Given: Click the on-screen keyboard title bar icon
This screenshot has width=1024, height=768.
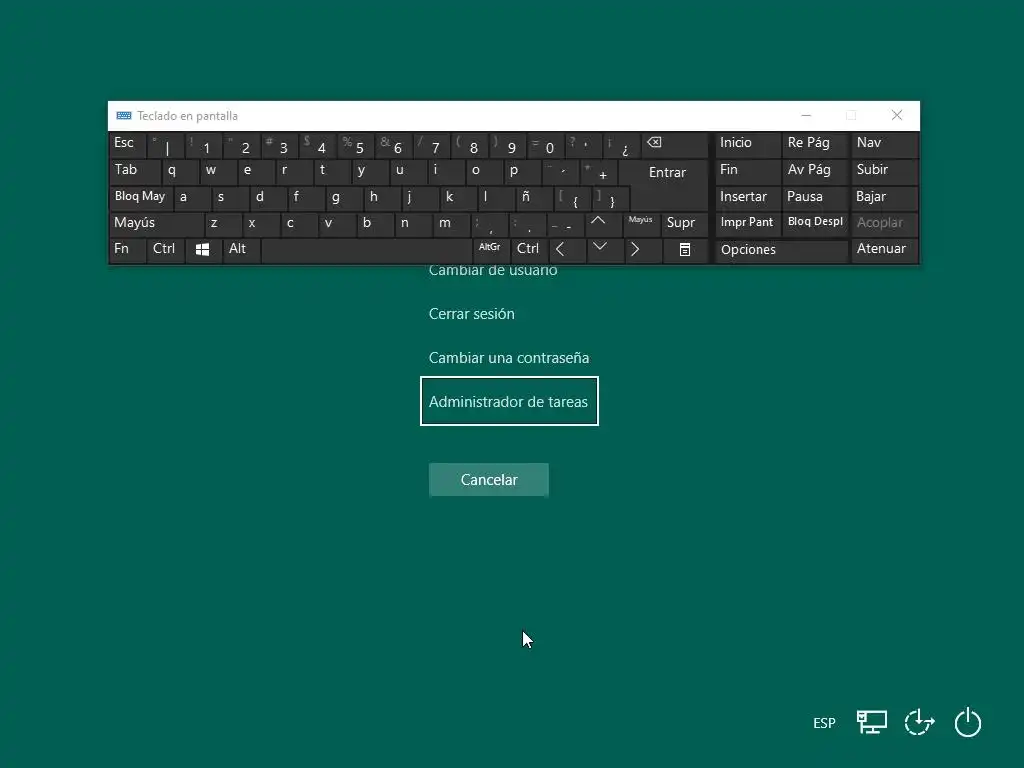Looking at the screenshot, I should coord(123,116).
